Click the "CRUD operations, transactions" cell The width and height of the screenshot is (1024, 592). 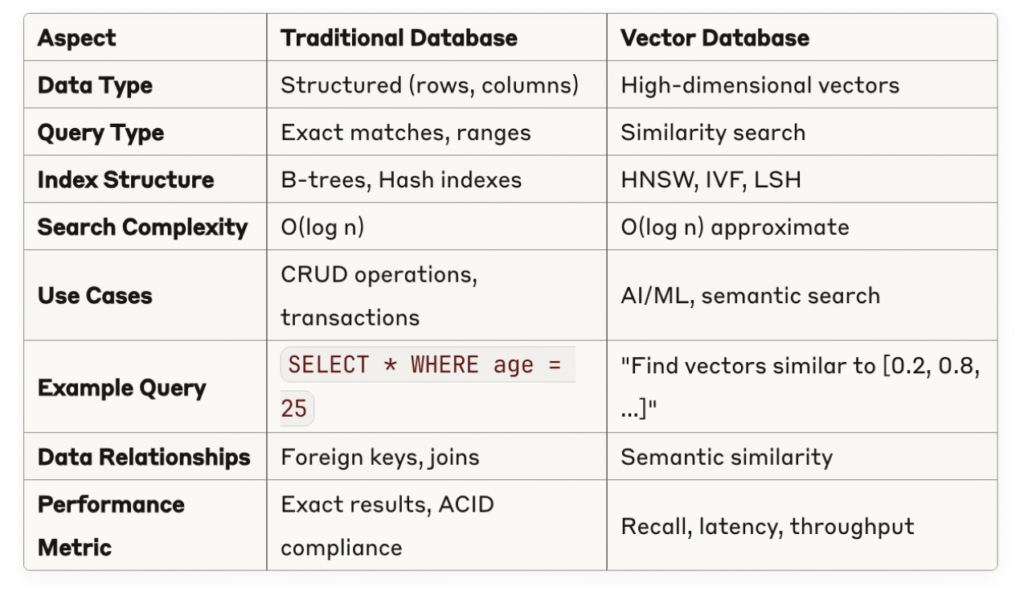tap(378, 296)
